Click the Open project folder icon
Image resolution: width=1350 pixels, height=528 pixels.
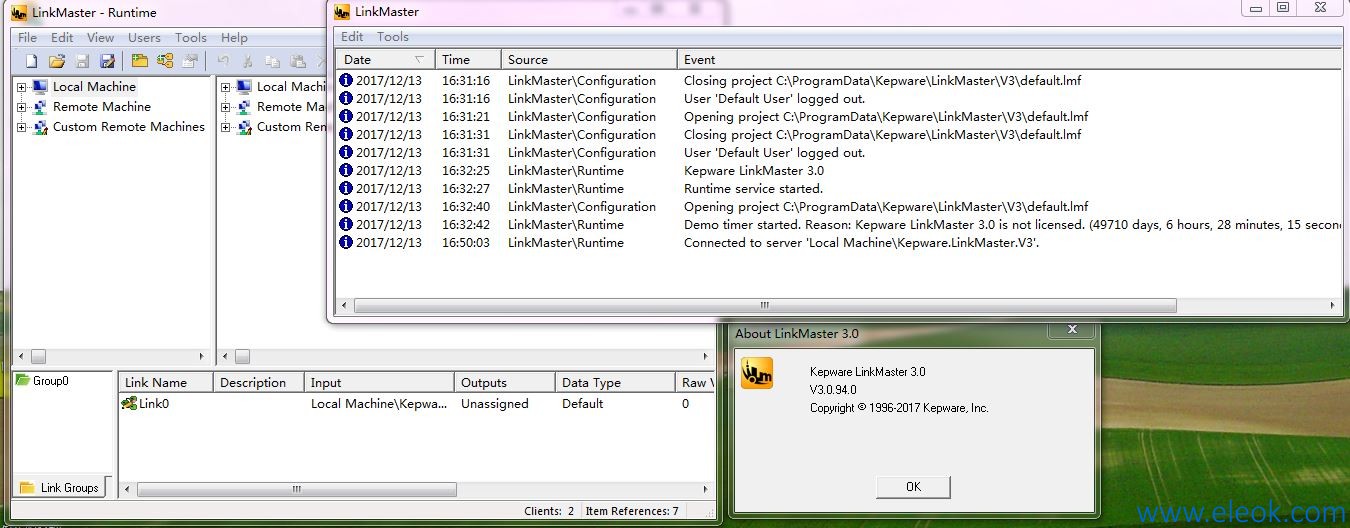click(x=57, y=61)
